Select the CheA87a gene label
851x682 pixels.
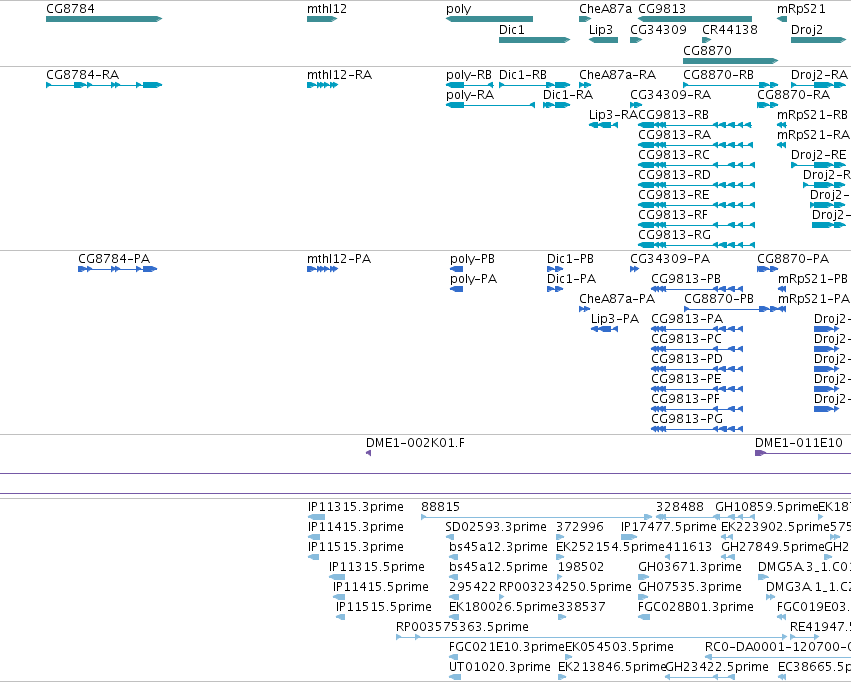(x=606, y=9)
